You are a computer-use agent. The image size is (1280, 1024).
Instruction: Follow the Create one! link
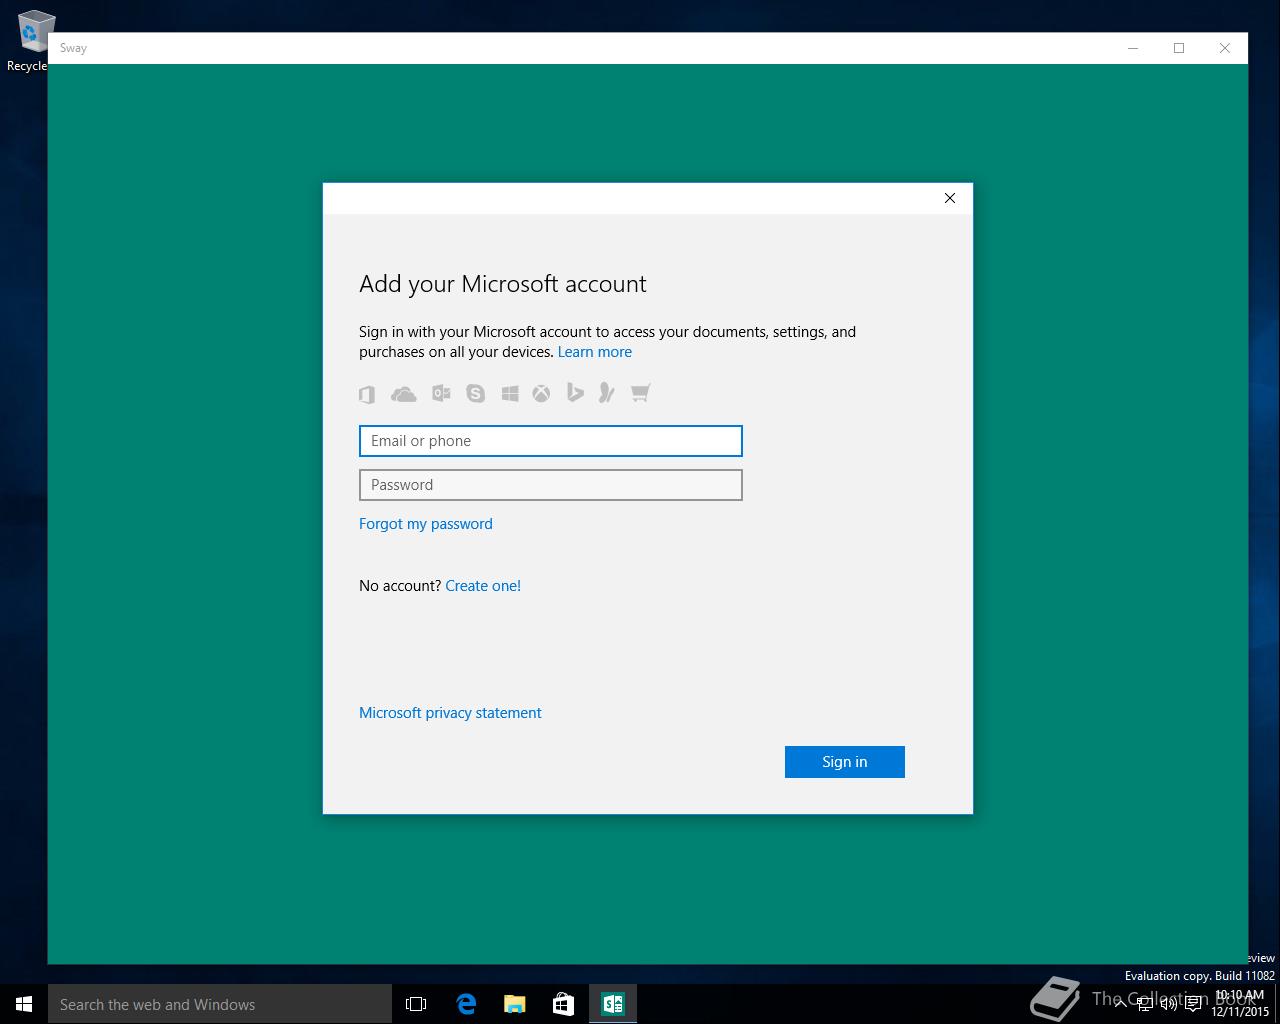coord(483,586)
